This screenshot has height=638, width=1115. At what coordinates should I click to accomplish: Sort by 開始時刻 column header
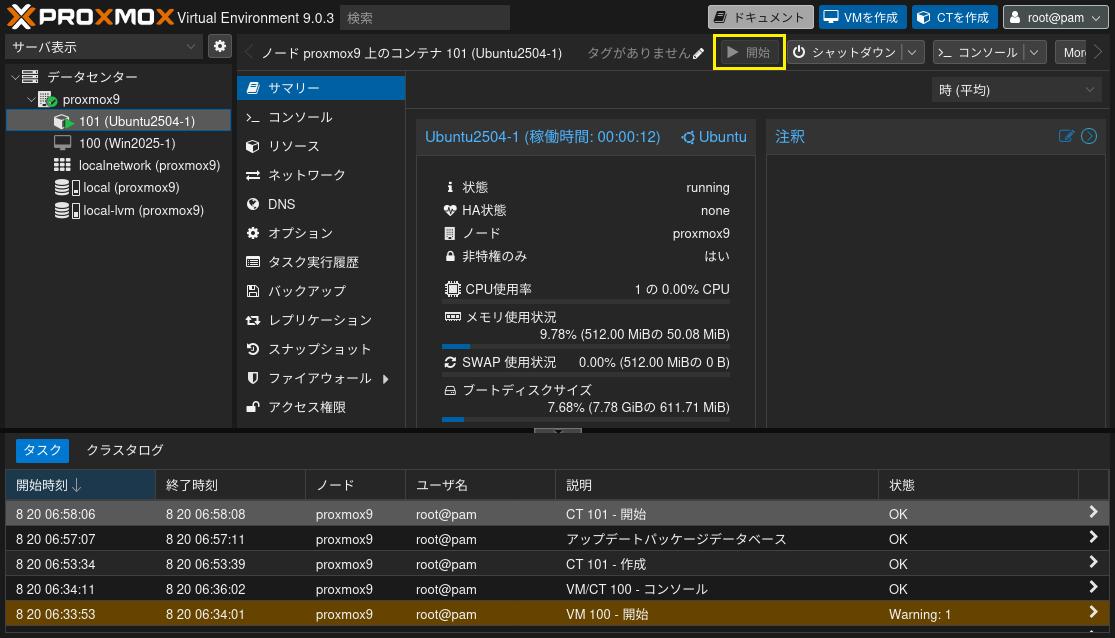(x=80, y=485)
